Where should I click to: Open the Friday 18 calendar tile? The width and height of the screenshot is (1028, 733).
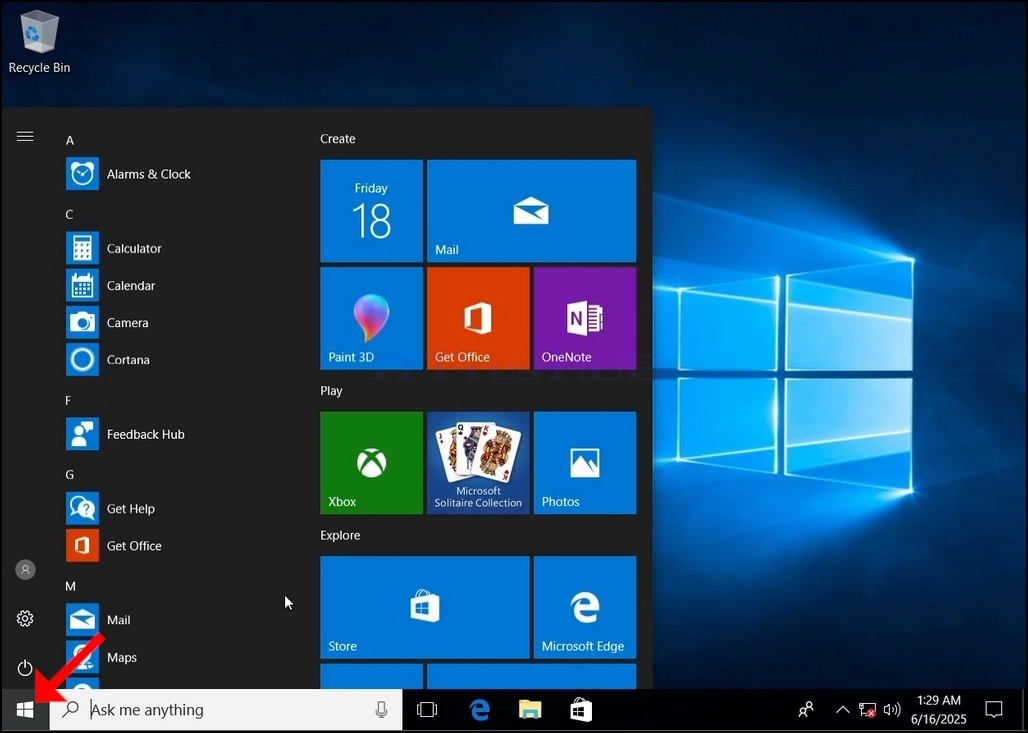click(x=371, y=210)
